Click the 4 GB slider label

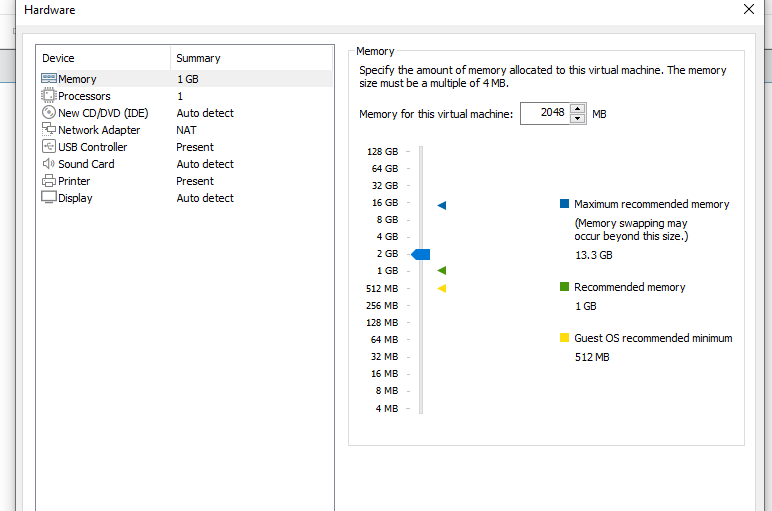(x=387, y=236)
